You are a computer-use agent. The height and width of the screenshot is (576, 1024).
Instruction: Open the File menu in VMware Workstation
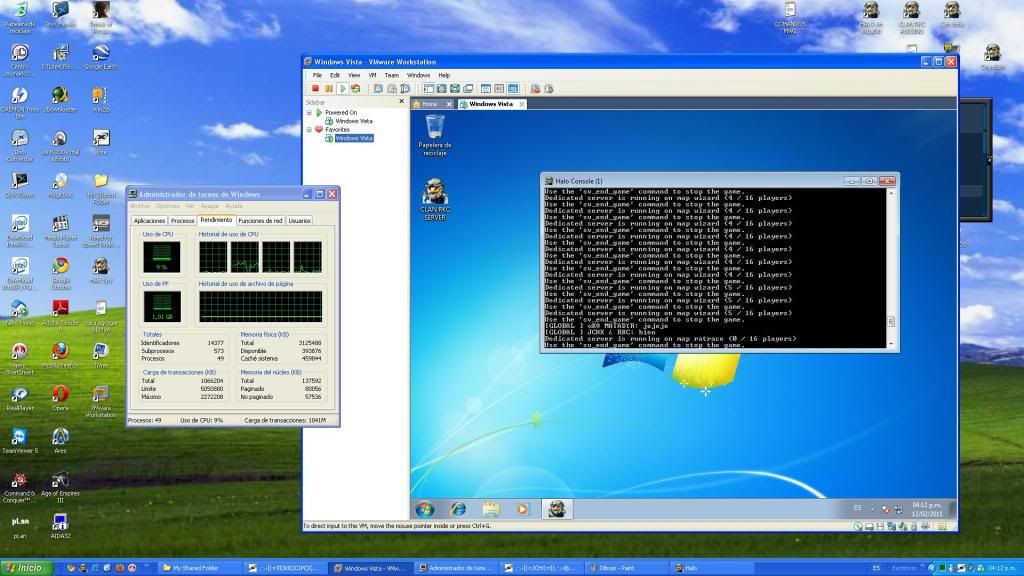[x=317, y=75]
